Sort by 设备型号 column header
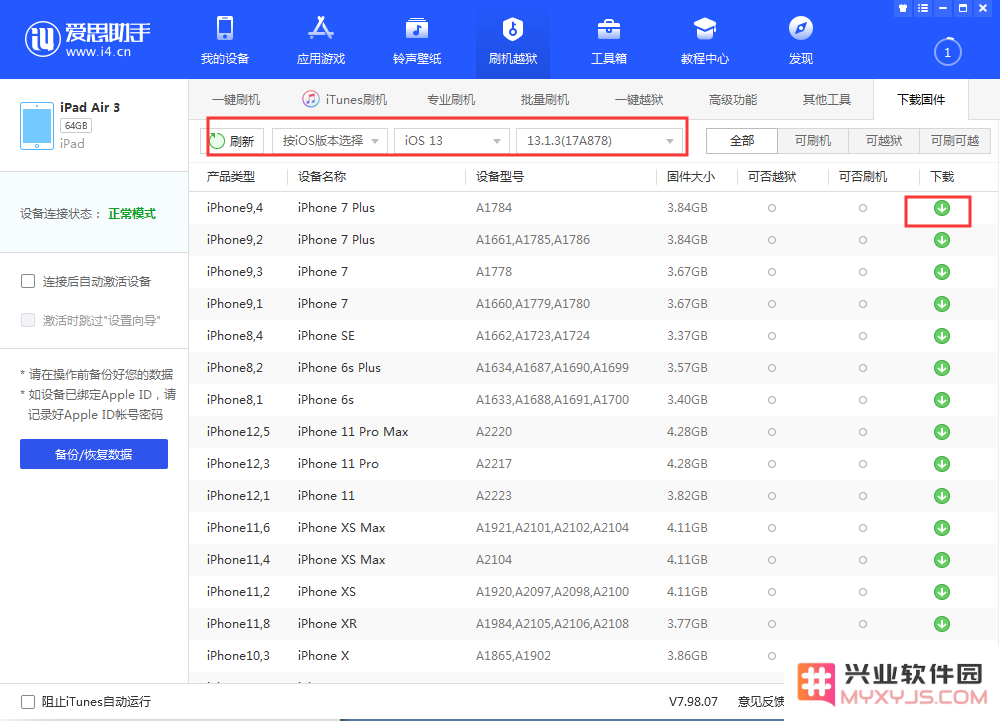The height and width of the screenshot is (721, 1000). (499, 177)
